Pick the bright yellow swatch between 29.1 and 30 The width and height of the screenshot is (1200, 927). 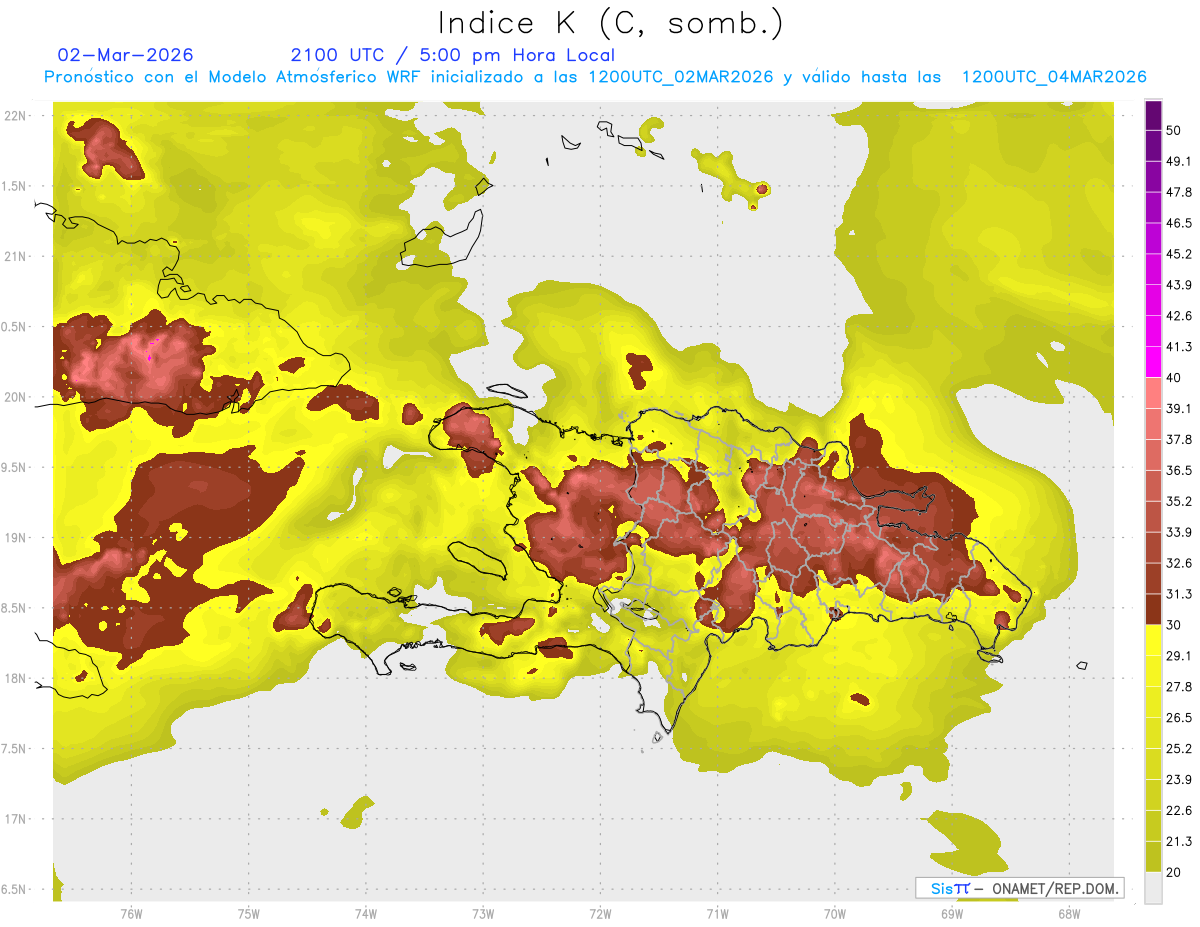pyautogui.click(x=1153, y=640)
